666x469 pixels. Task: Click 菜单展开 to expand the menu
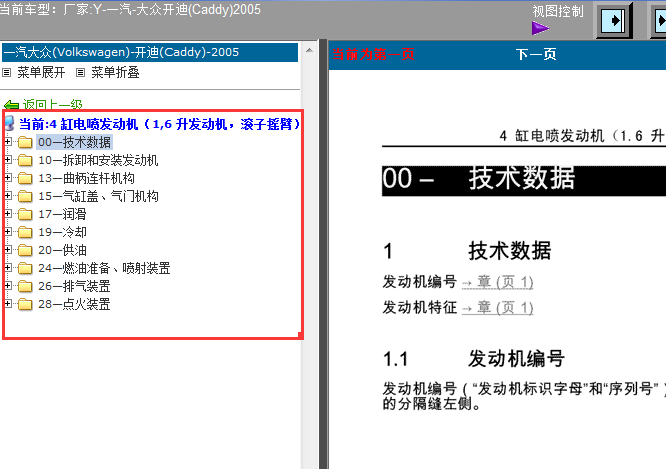(x=41, y=73)
